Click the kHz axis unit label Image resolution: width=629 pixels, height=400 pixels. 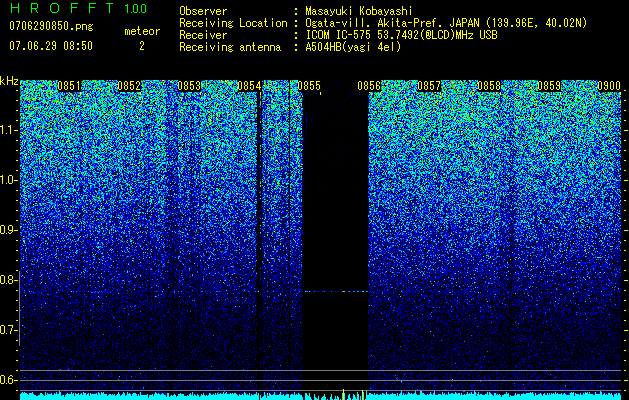coord(9,81)
